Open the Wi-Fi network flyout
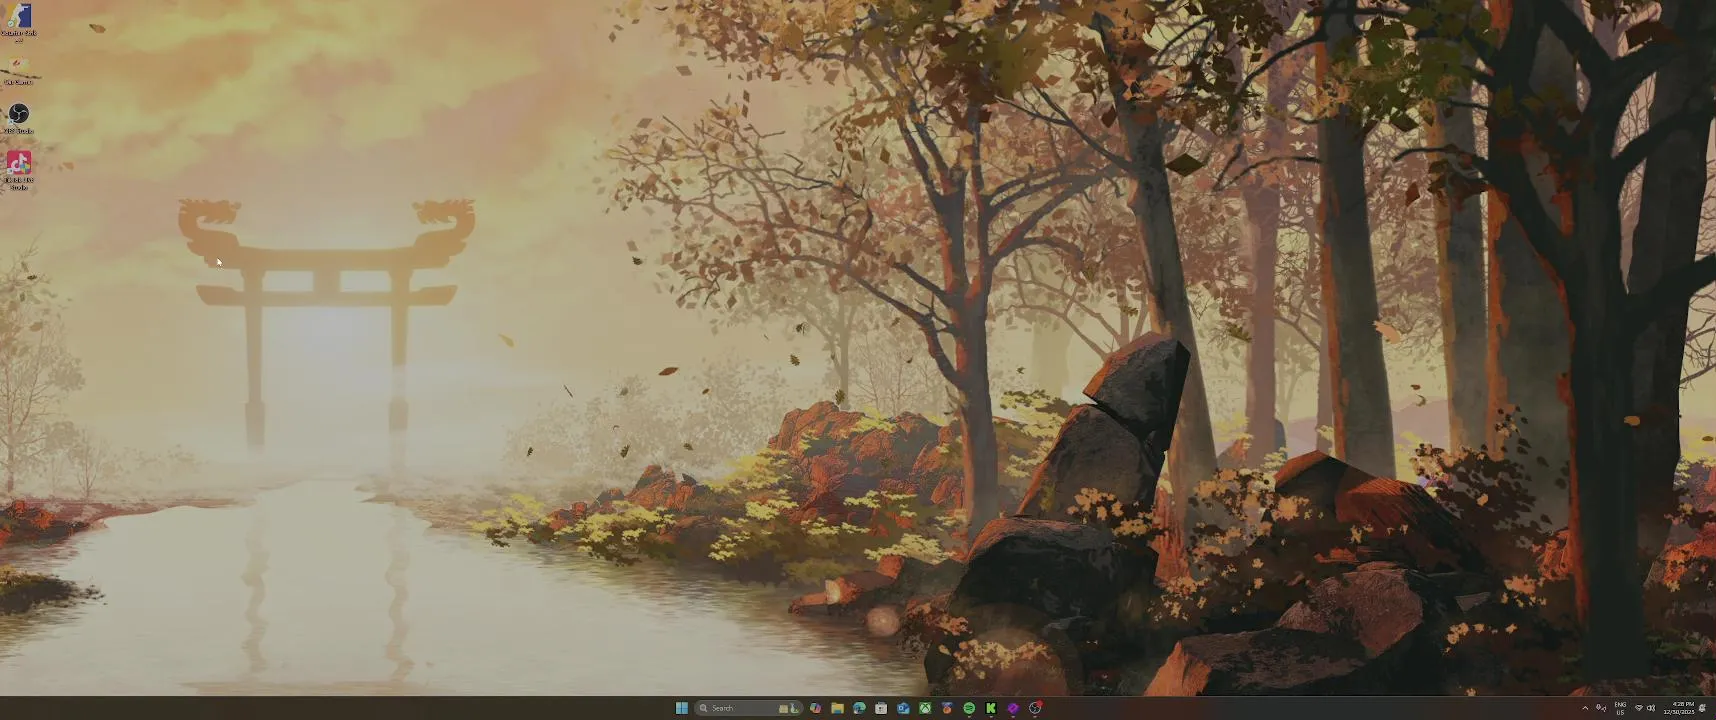The height and width of the screenshot is (720, 1716). coord(1639,708)
